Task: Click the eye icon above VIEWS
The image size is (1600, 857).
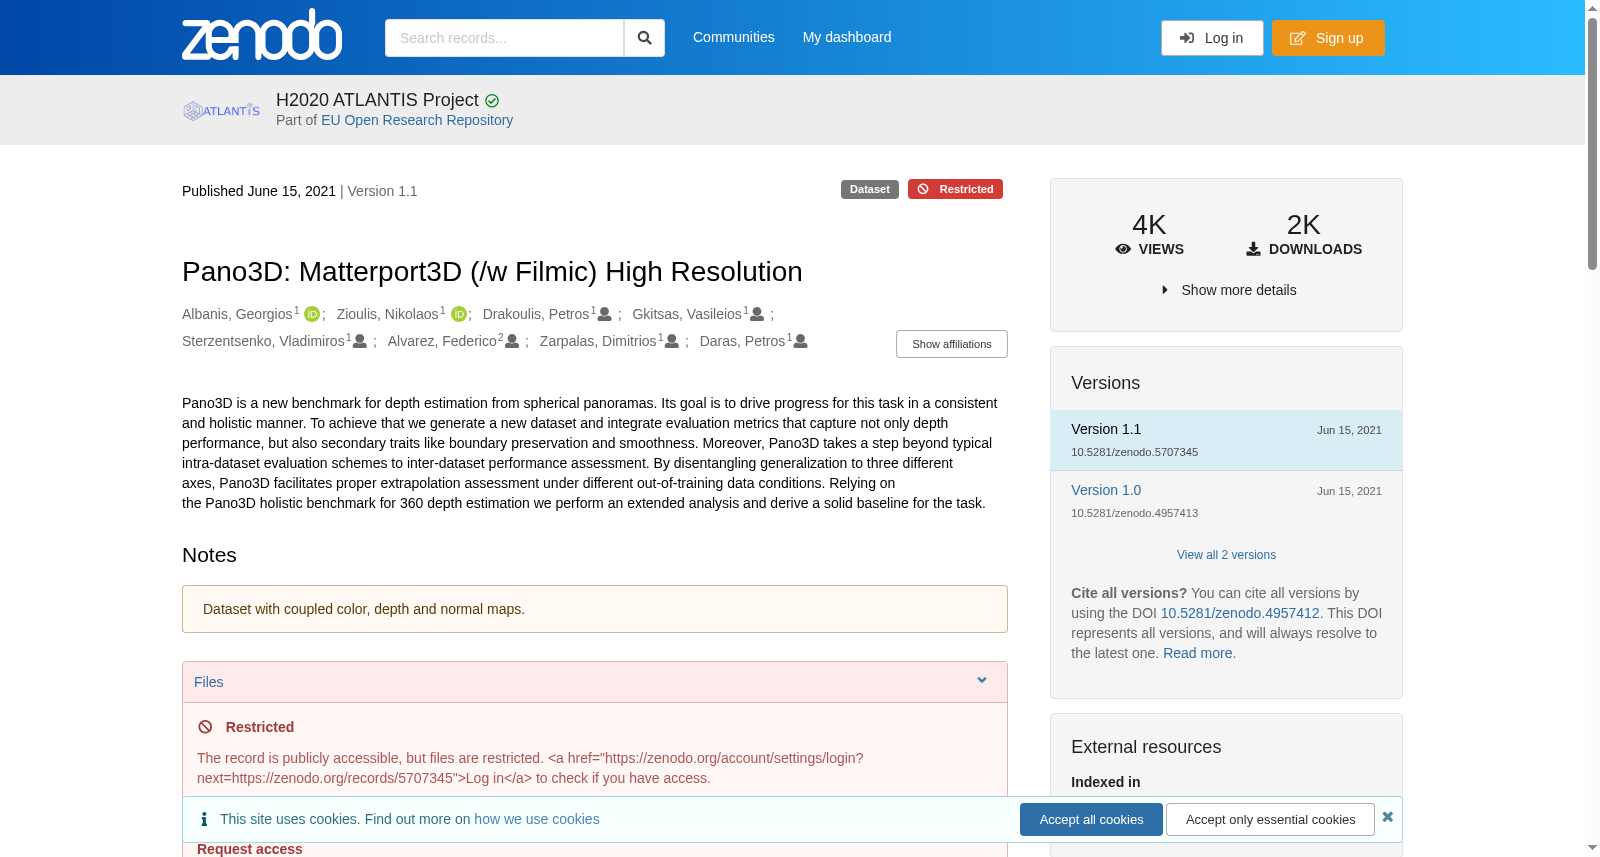Action: (x=1123, y=249)
